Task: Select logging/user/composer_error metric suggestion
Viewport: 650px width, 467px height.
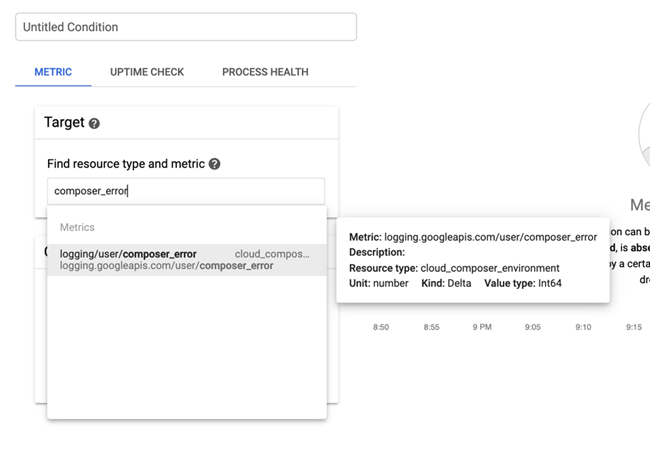Action: (x=128, y=254)
